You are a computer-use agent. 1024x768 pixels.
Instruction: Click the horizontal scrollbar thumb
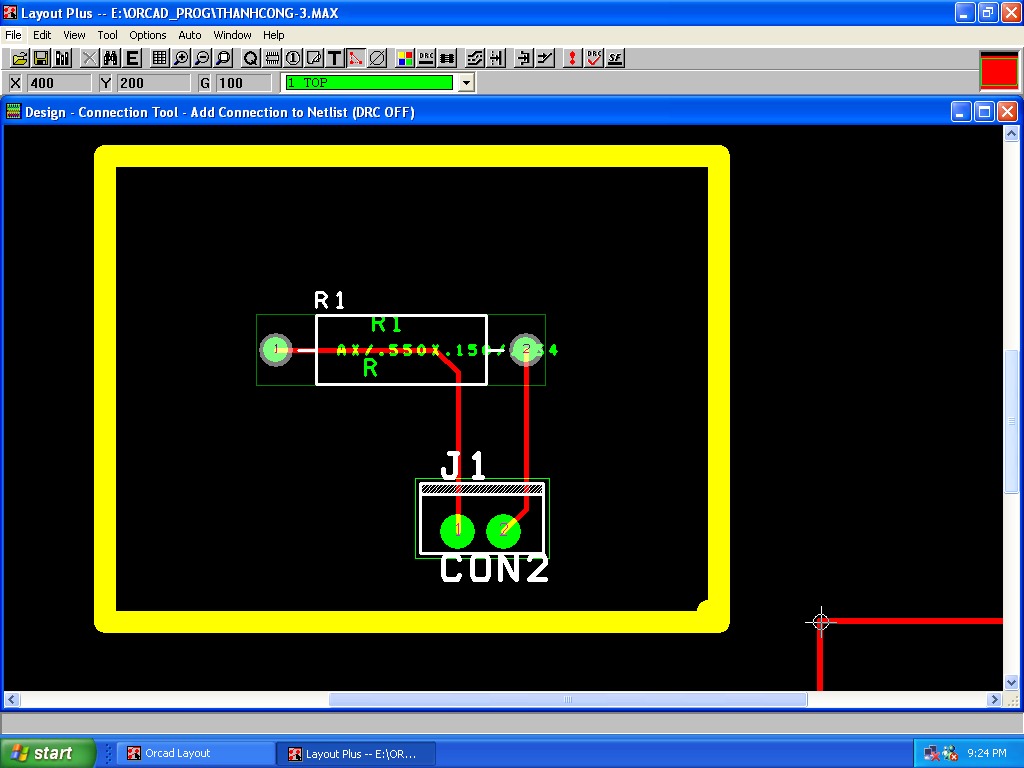(568, 699)
